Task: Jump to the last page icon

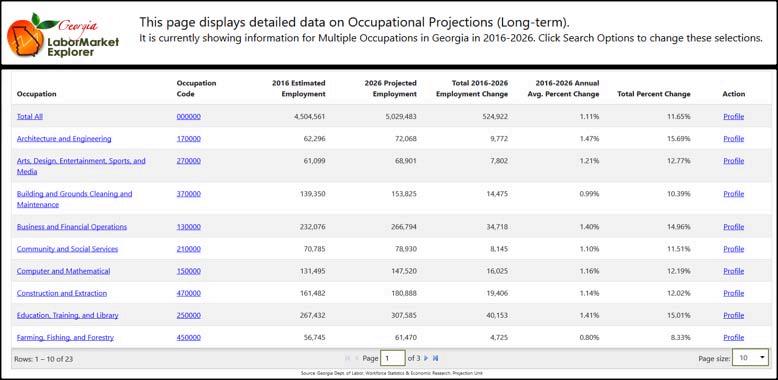Action: point(435,358)
